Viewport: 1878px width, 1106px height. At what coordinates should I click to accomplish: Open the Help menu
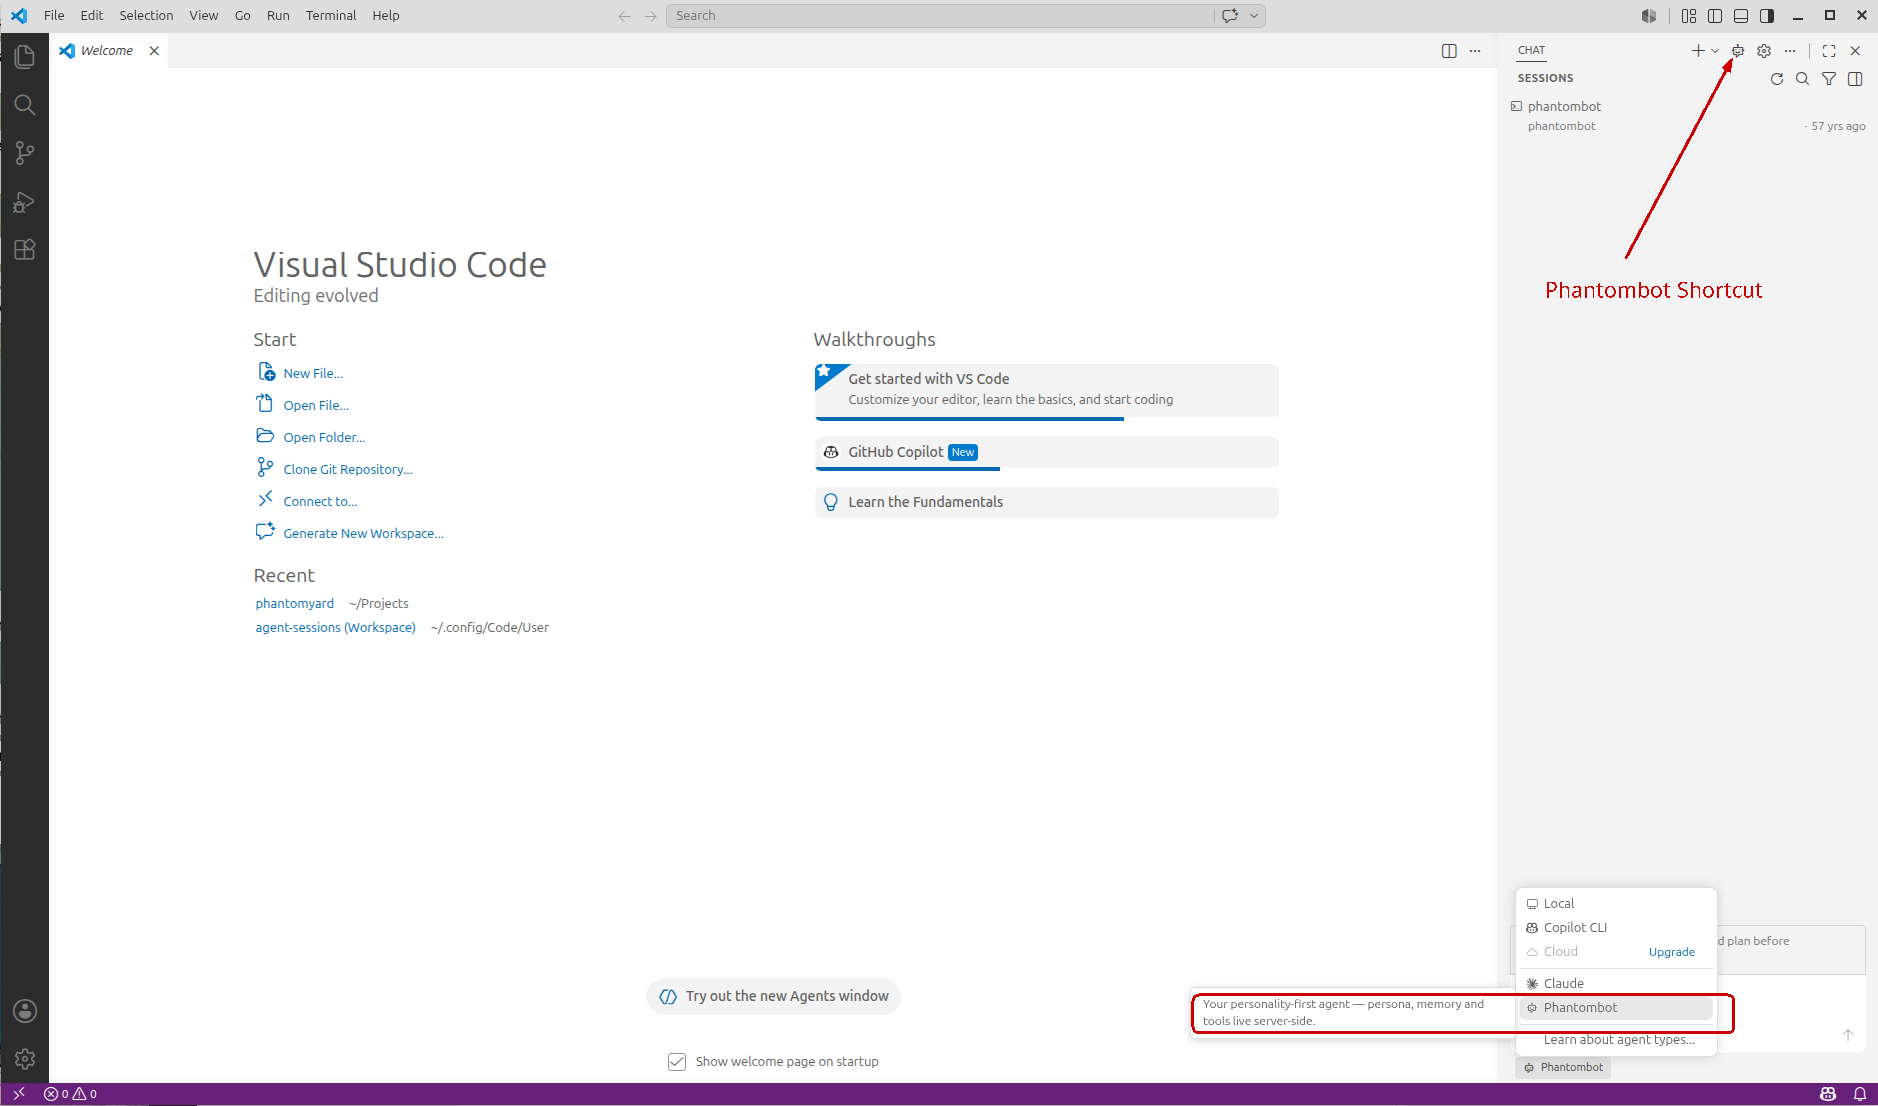tap(386, 16)
